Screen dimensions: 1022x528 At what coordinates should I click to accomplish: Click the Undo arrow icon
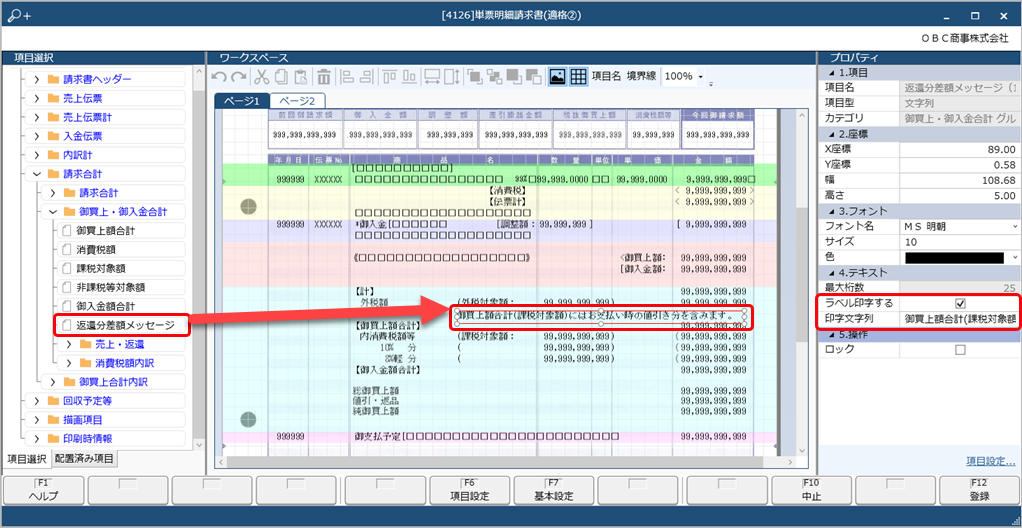219,77
